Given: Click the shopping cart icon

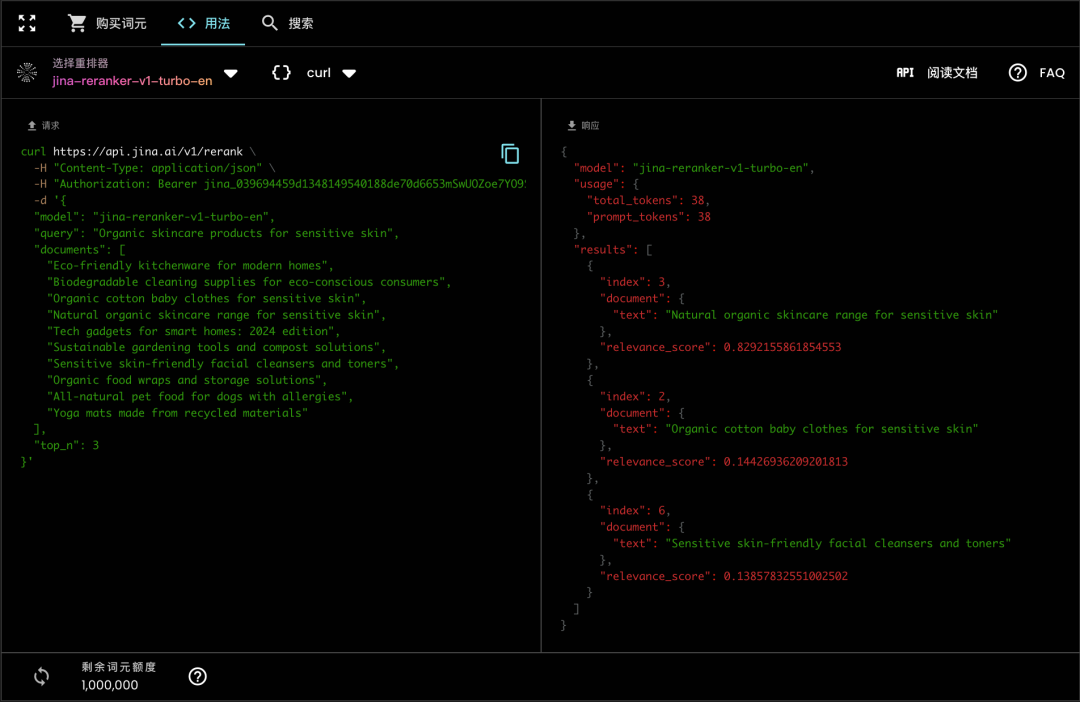Looking at the screenshot, I should (x=76, y=23).
